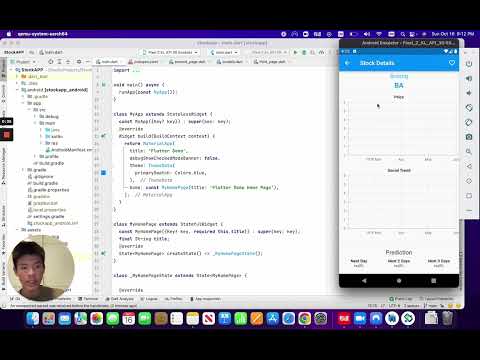Open Google Chrome from the Dock
Image resolution: width=480 pixels, height=360 pixels.
click(x=305, y=319)
